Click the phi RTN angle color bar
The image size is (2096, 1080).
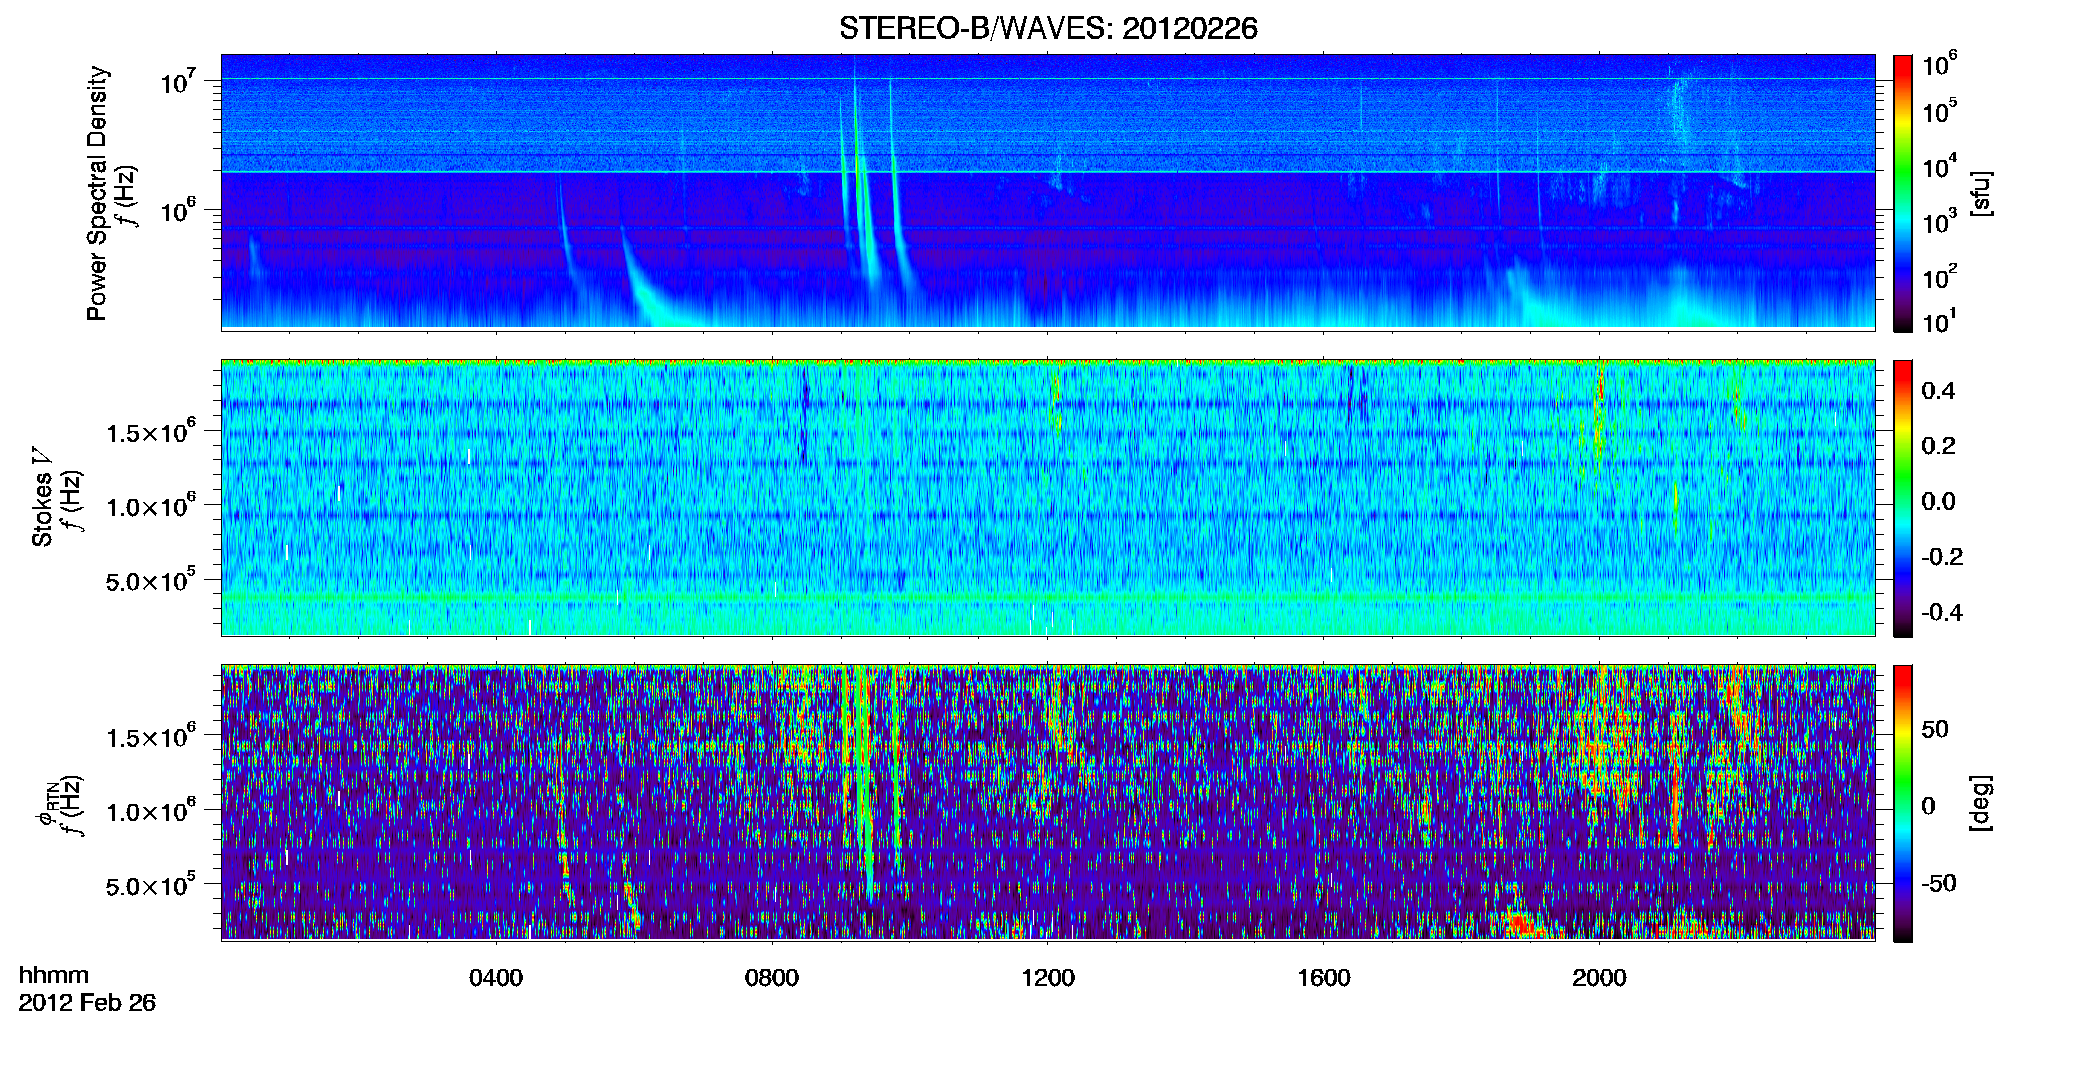pos(1903,803)
